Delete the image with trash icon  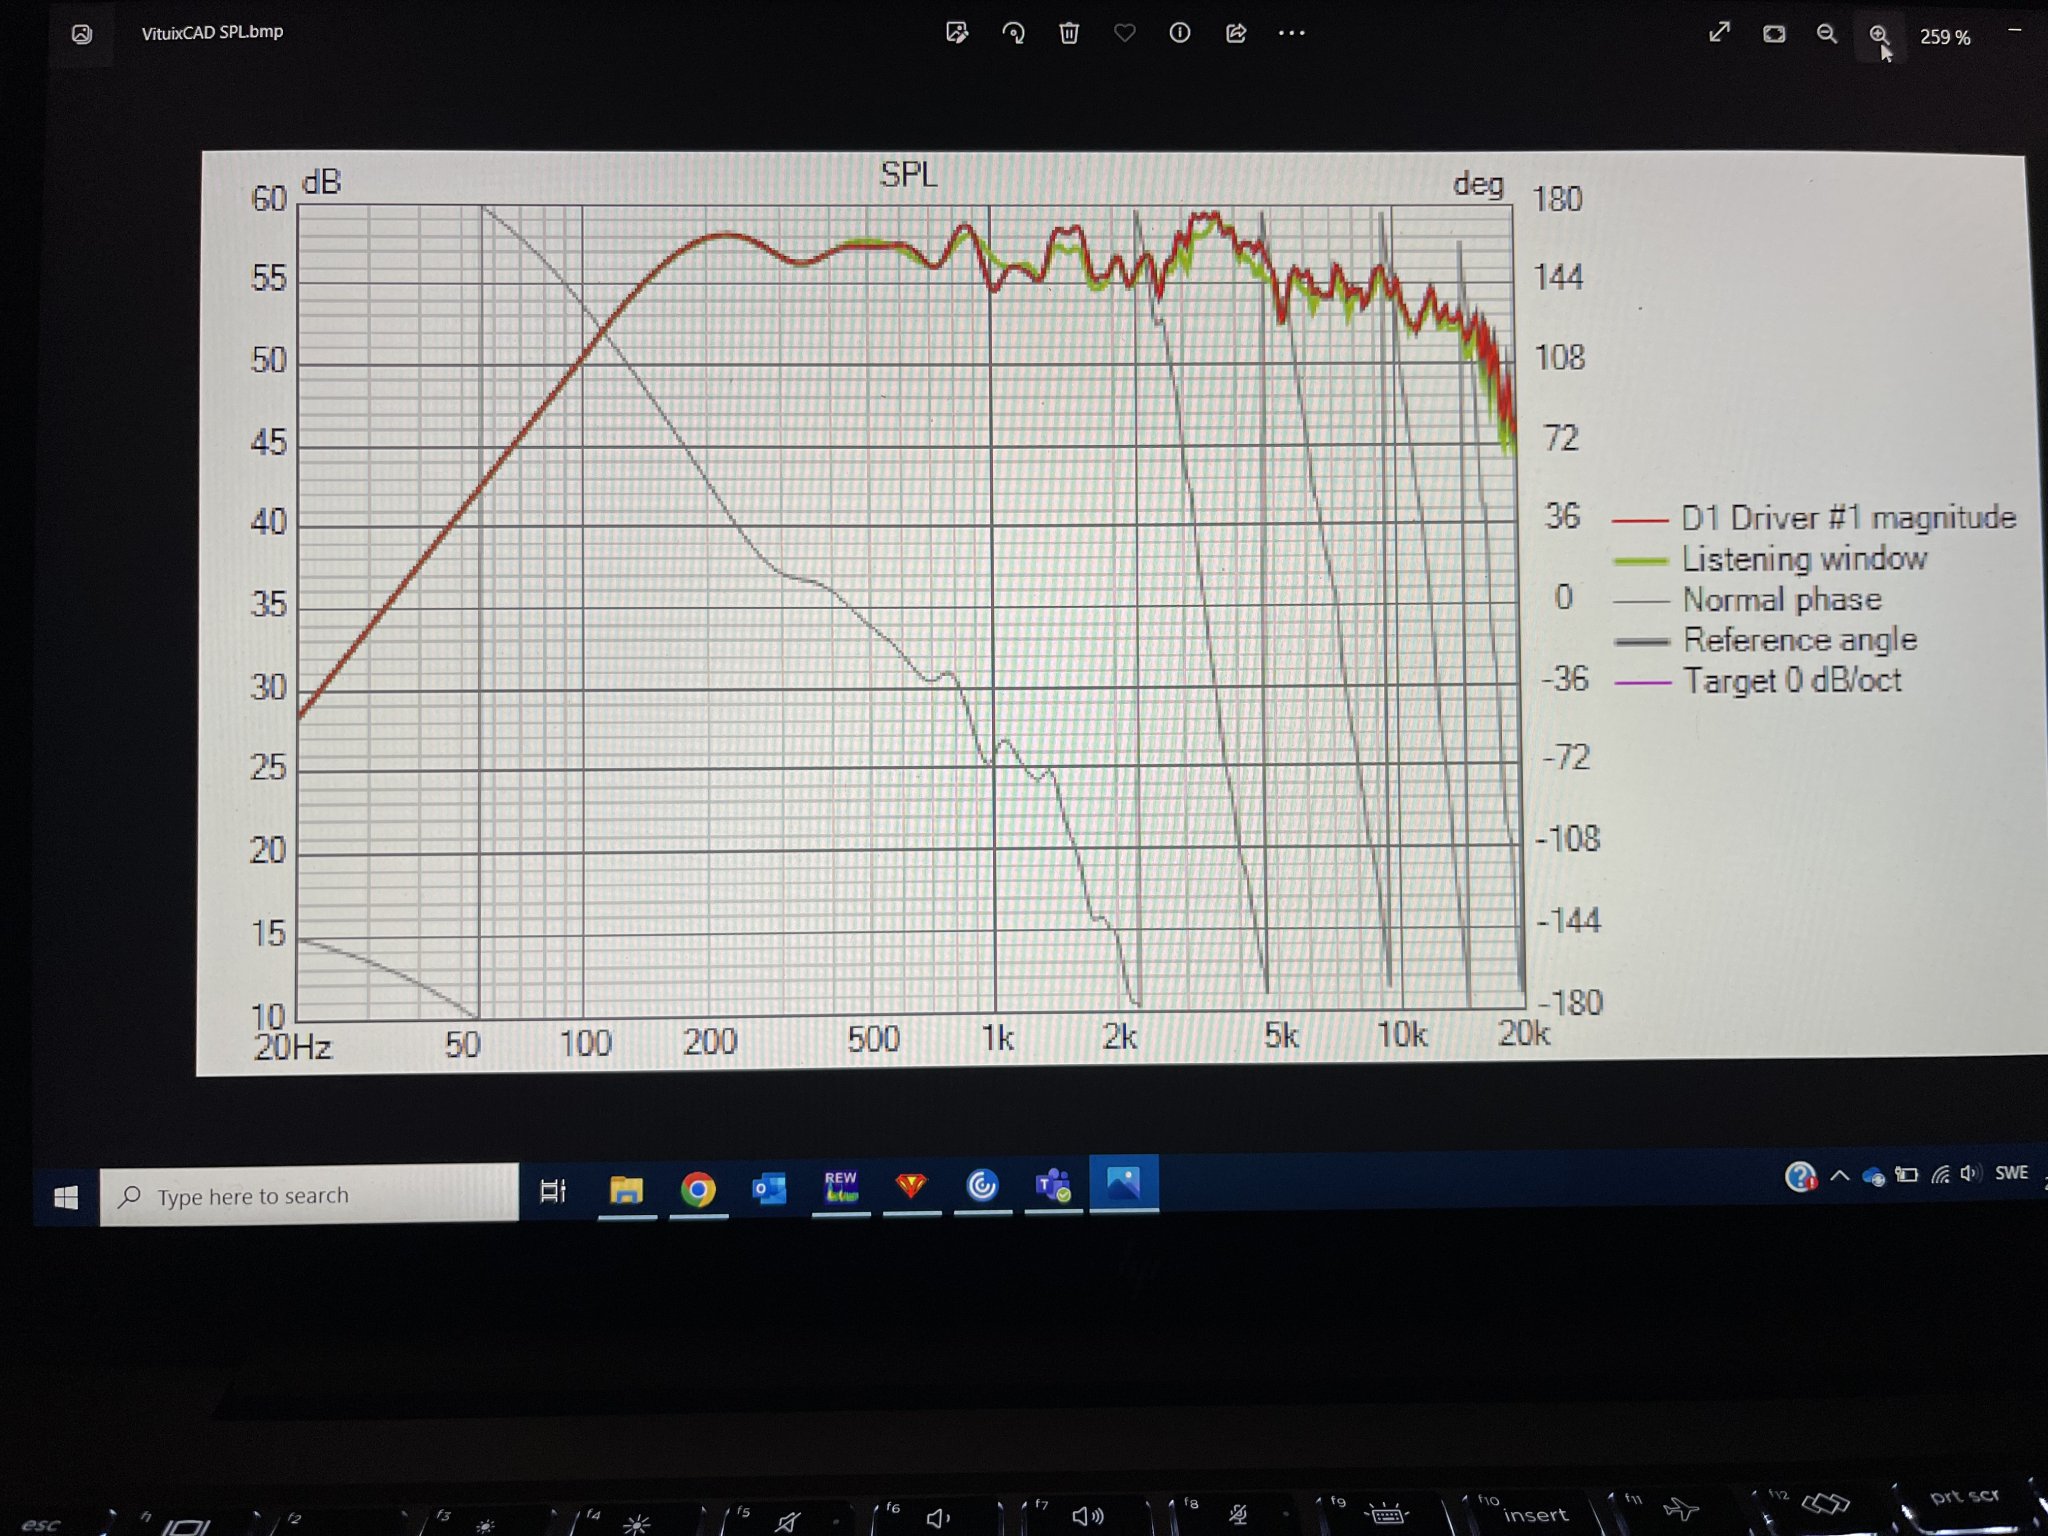pyautogui.click(x=1069, y=33)
